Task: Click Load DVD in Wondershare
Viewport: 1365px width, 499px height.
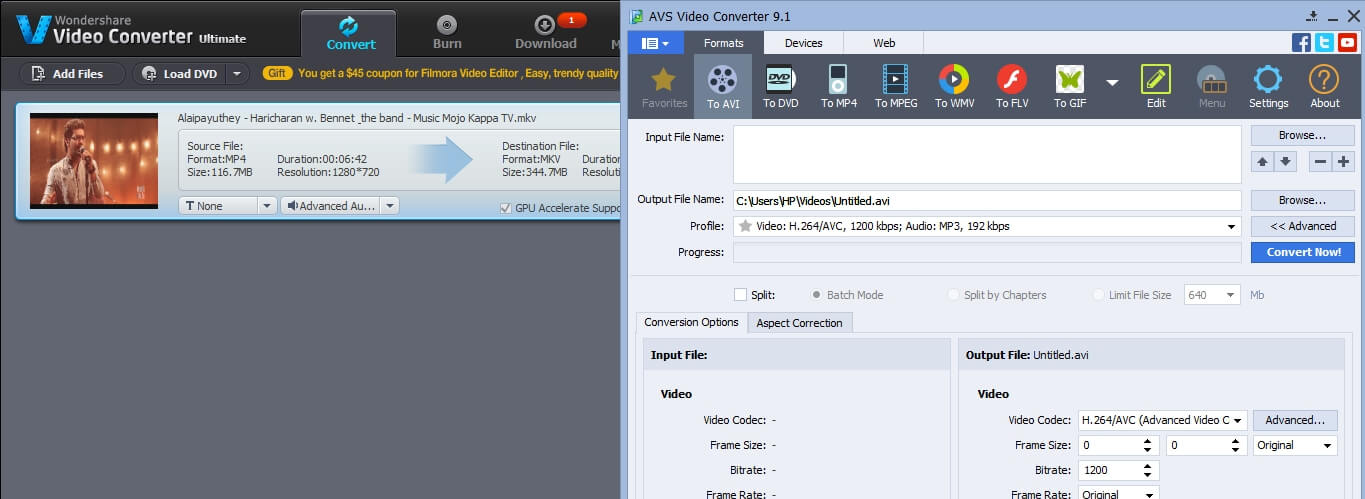Action: click(180, 73)
